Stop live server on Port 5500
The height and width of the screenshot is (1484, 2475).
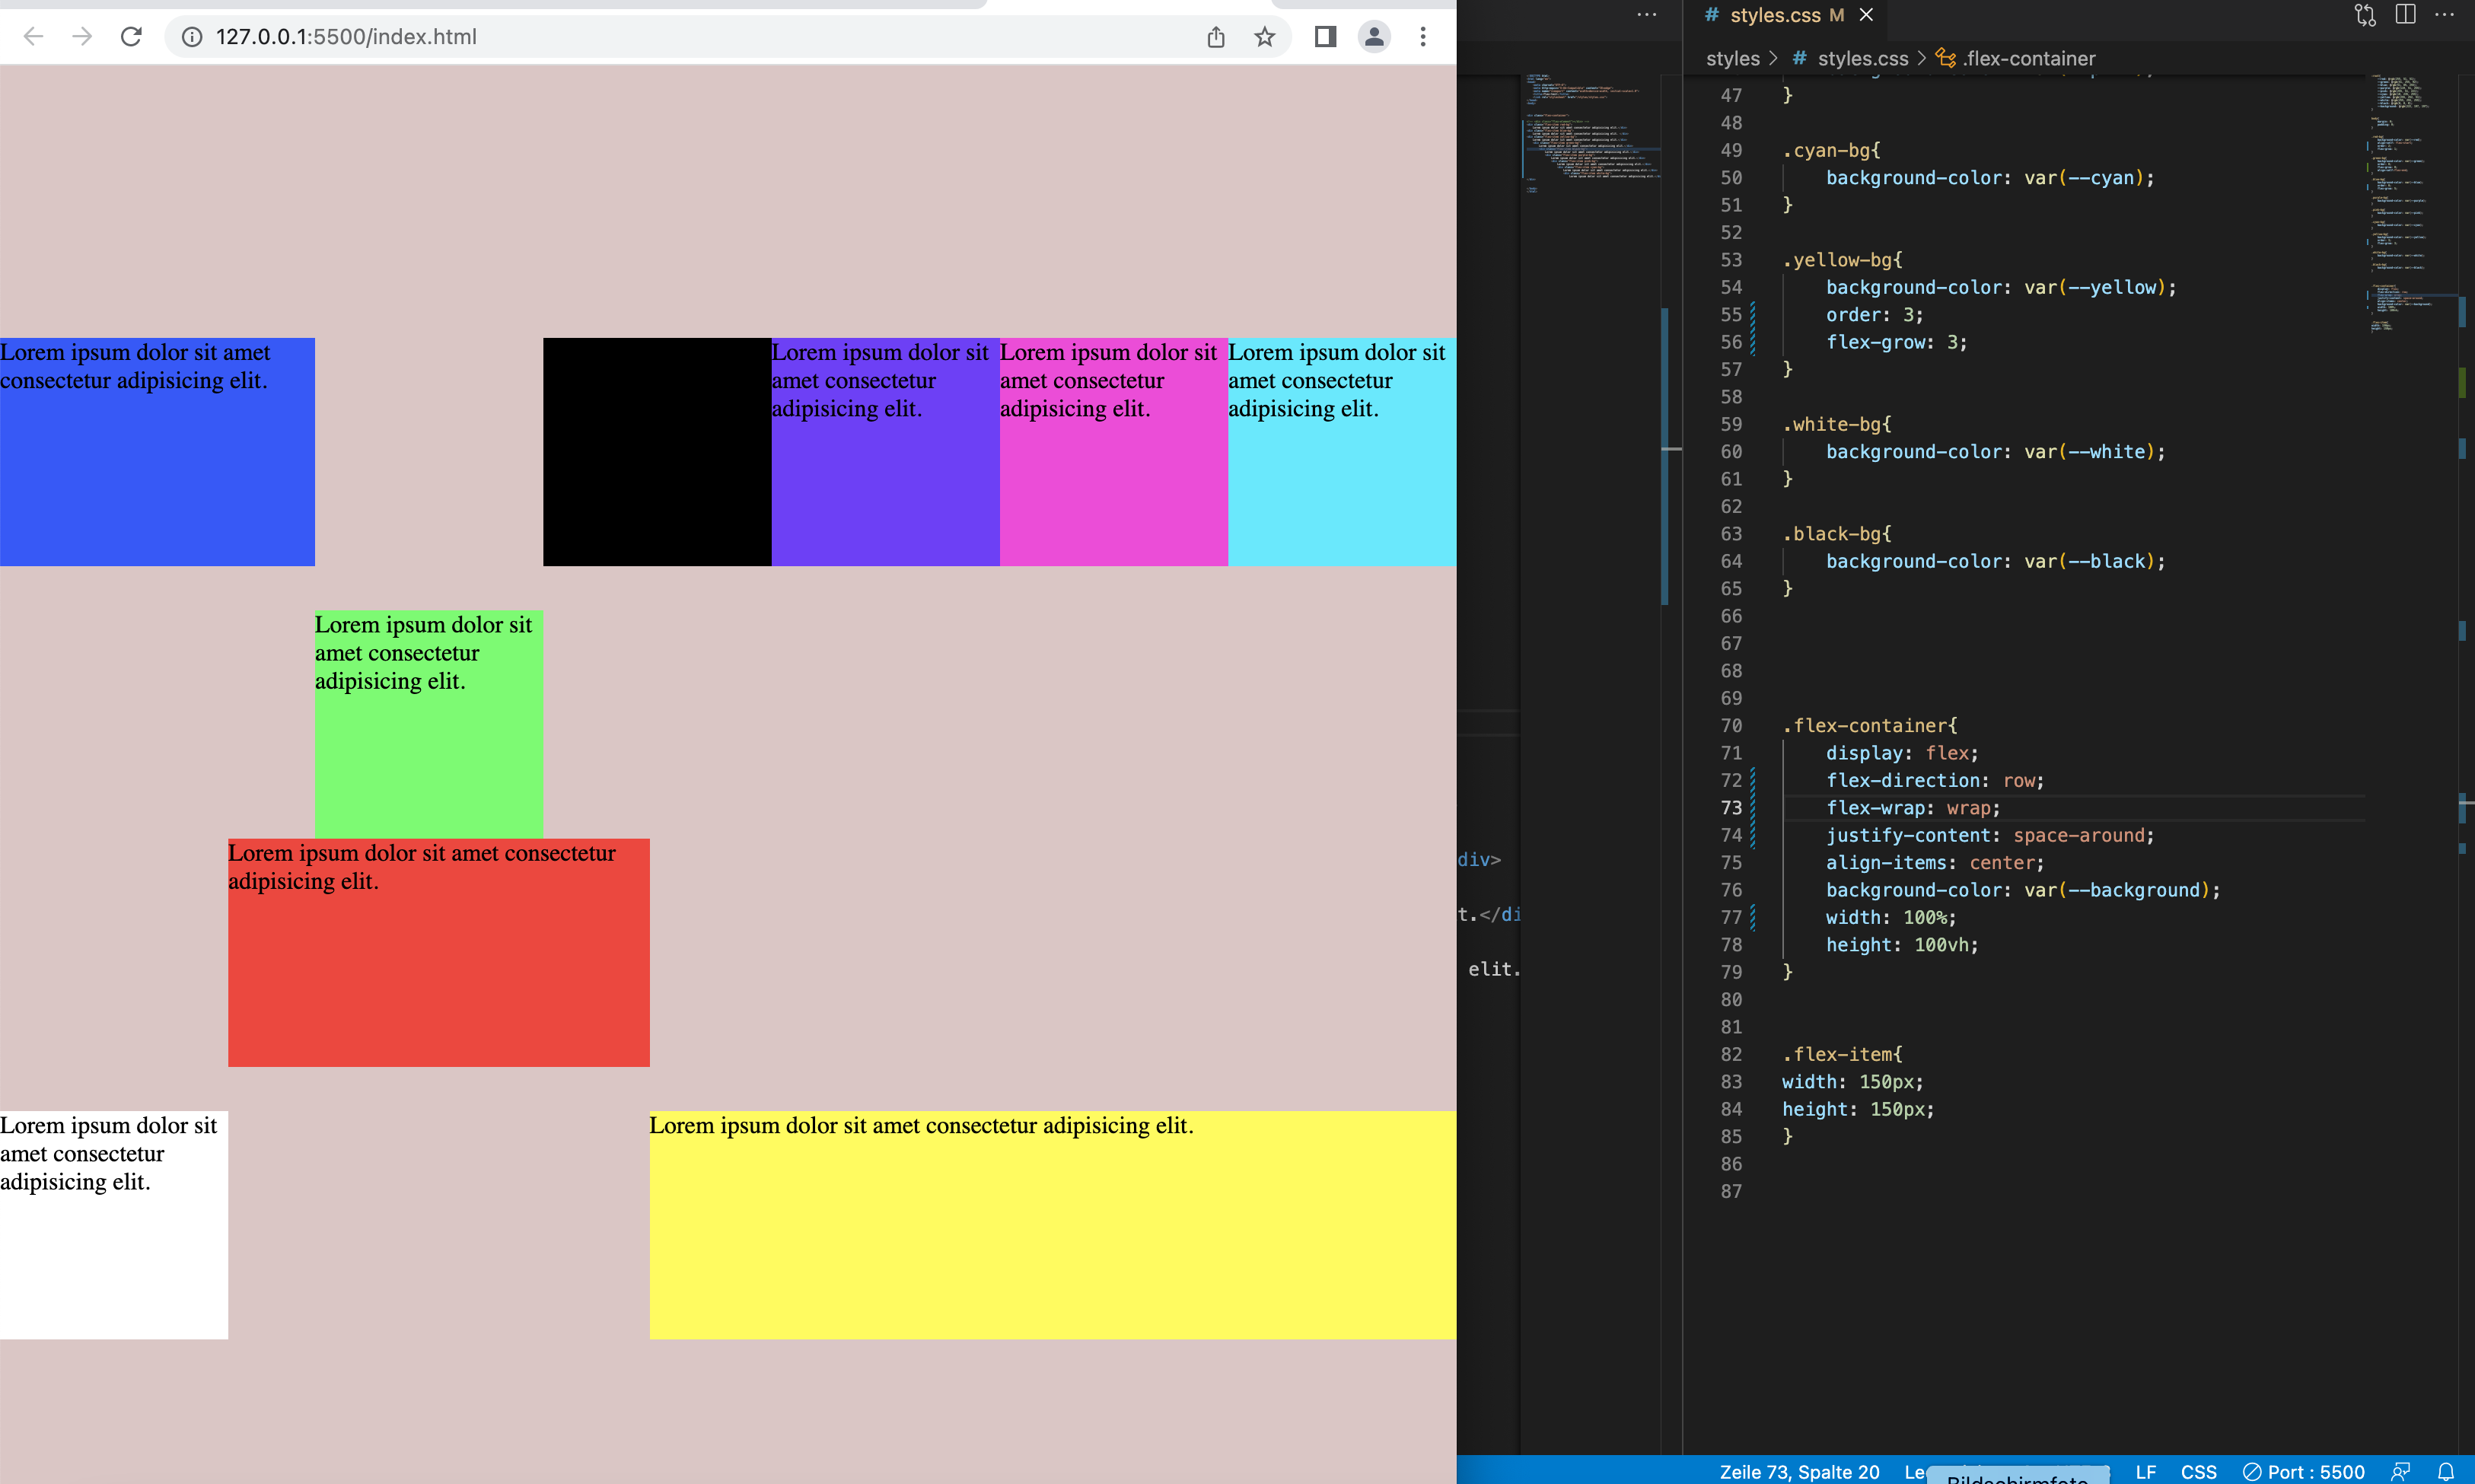click(2303, 1471)
